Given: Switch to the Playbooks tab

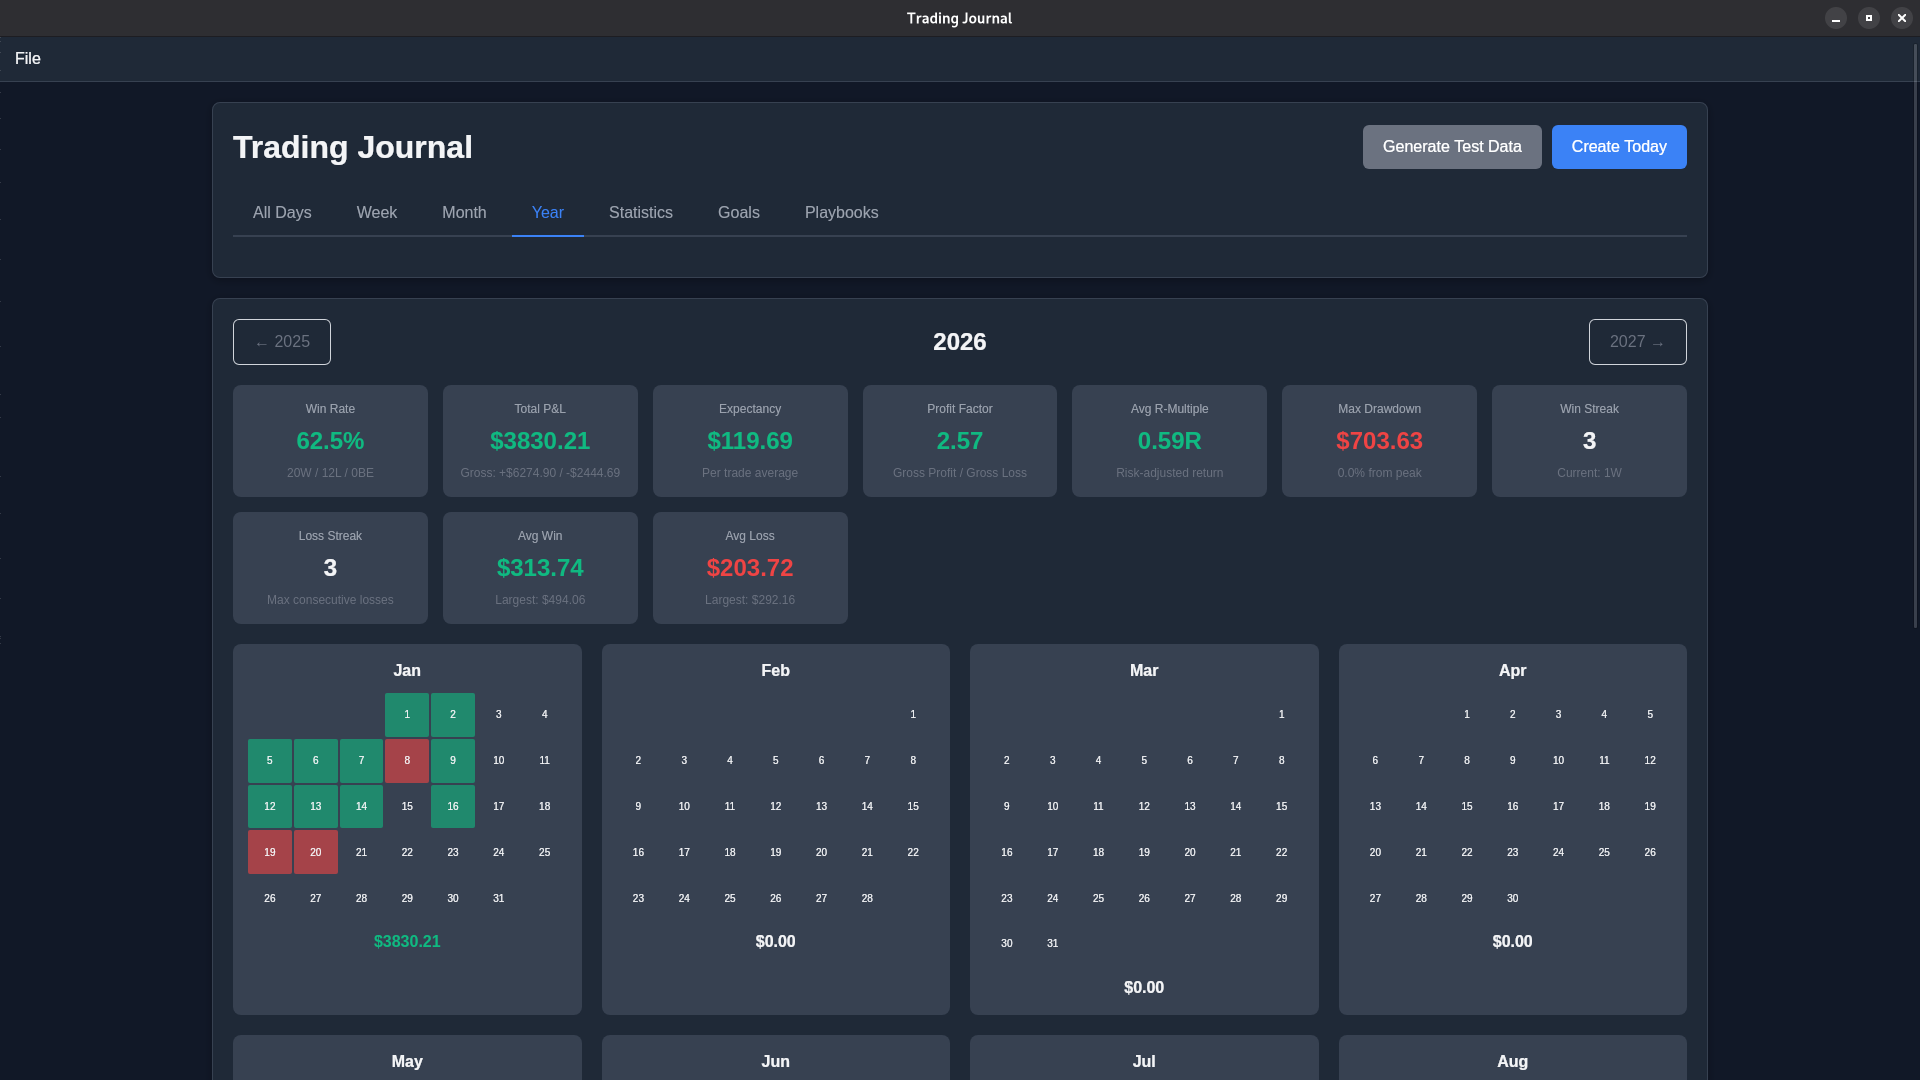Looking at the screenshot, I should pyautogui.click(x=841, y=213).
